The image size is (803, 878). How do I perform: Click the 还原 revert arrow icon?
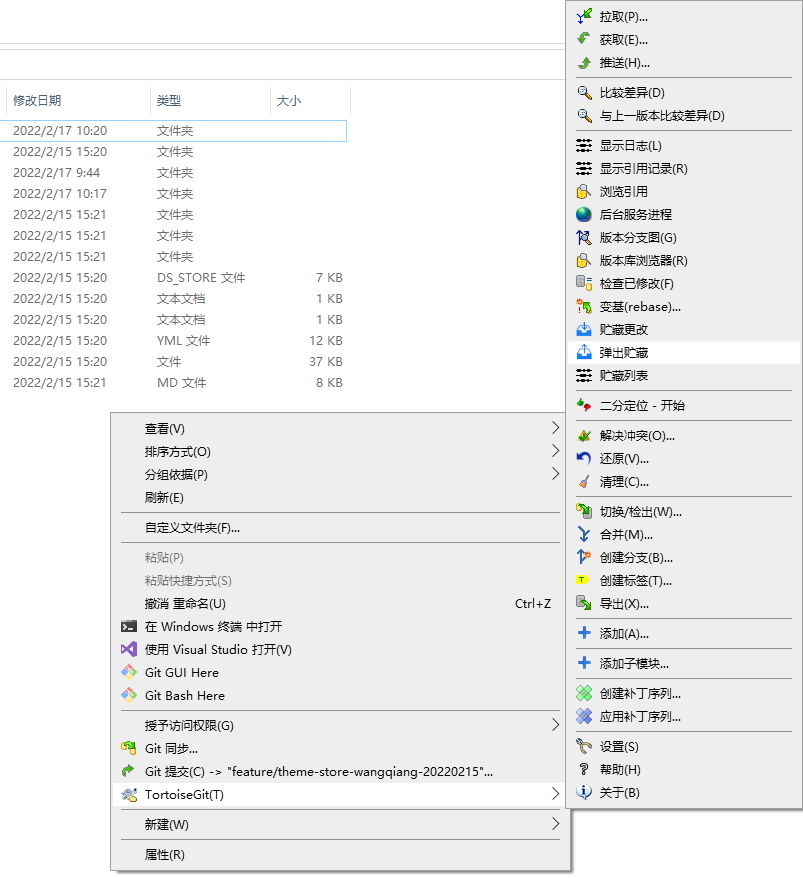tap(584, 458)
